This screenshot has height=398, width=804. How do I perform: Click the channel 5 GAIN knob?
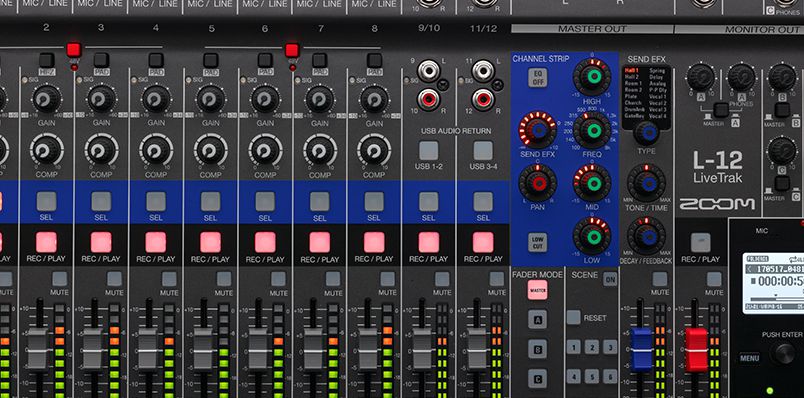210,99
